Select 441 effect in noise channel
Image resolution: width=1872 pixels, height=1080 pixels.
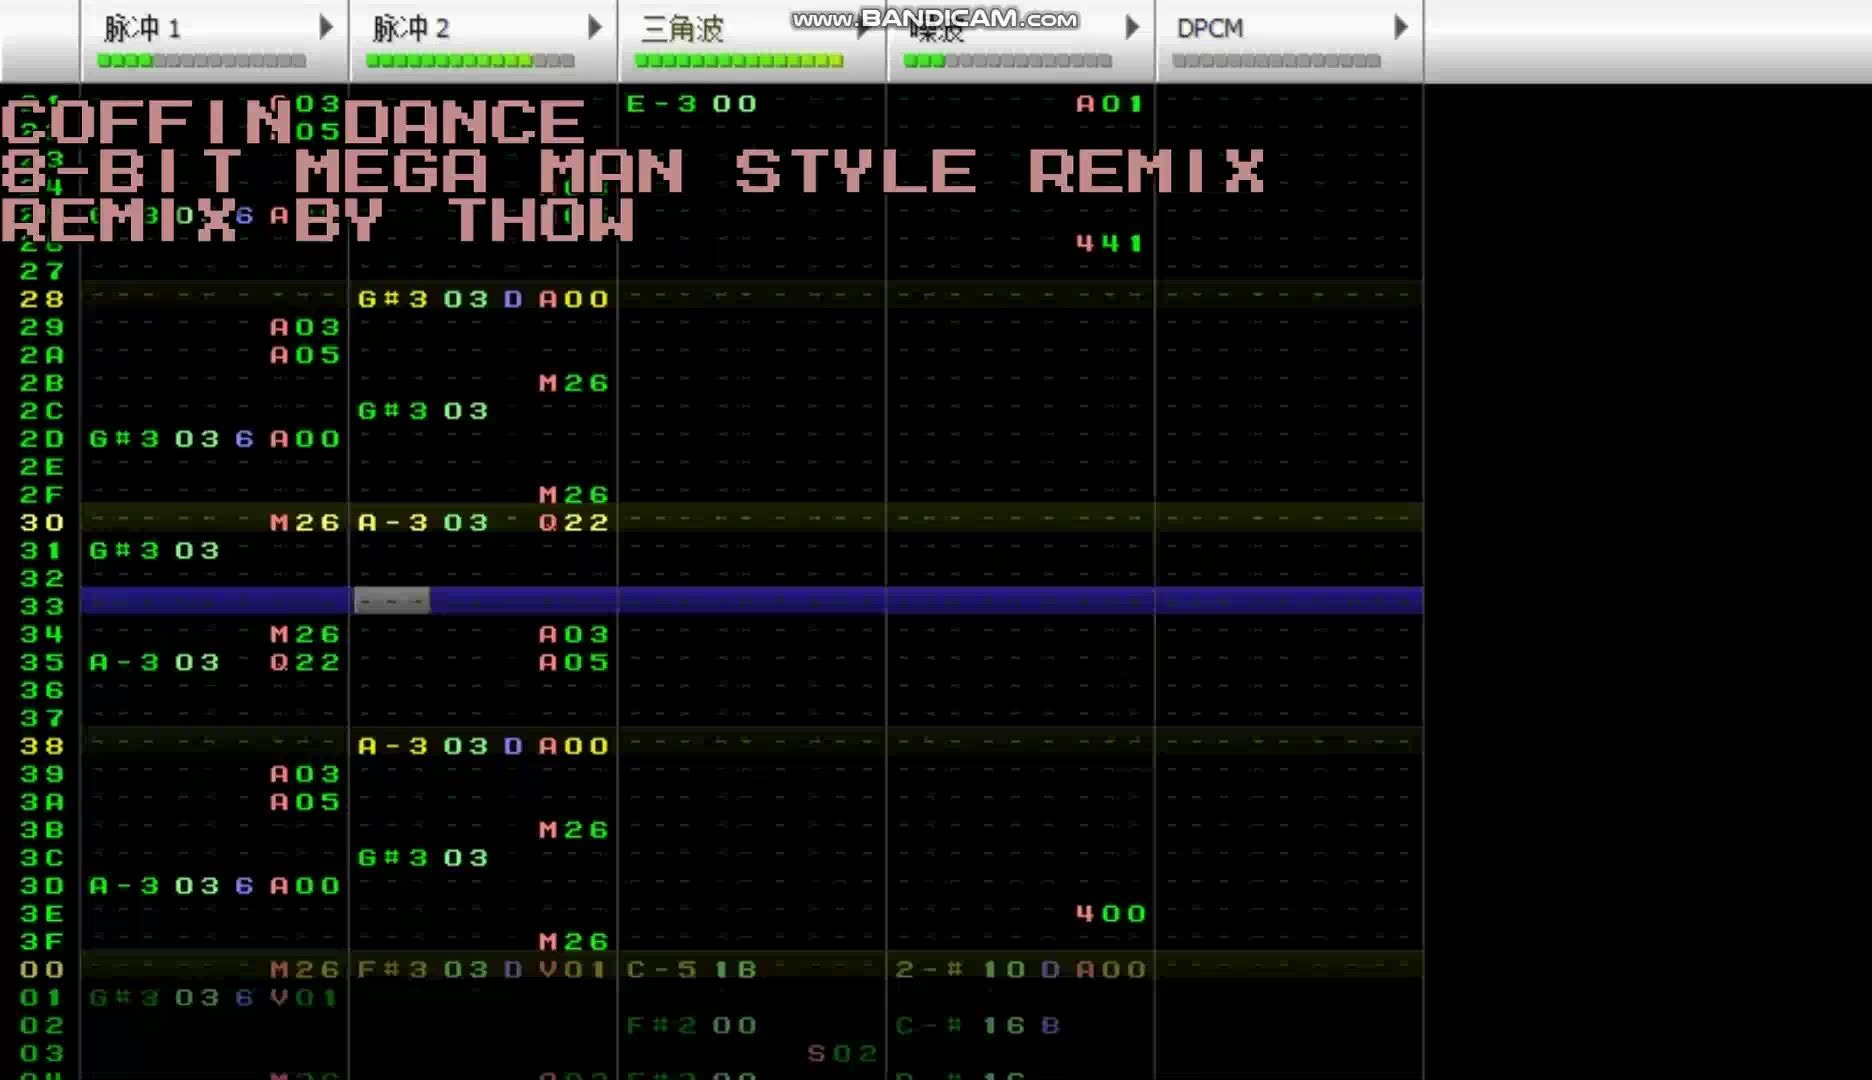[1111, 243]
